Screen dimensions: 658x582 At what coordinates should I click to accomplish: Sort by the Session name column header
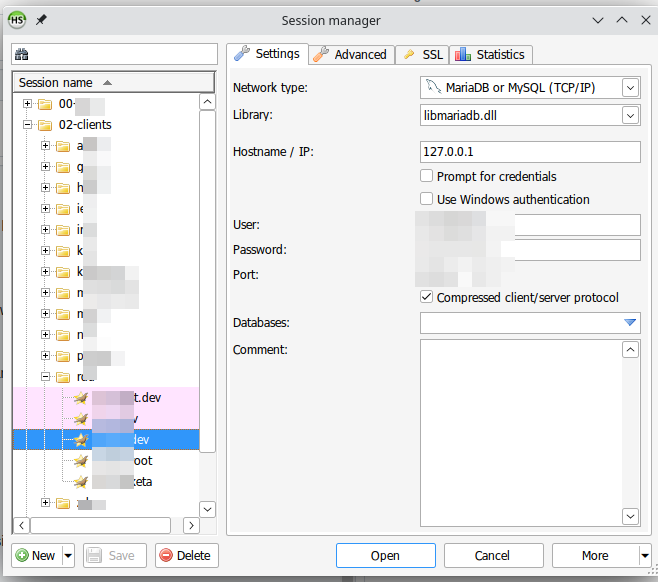pos(114,82)
